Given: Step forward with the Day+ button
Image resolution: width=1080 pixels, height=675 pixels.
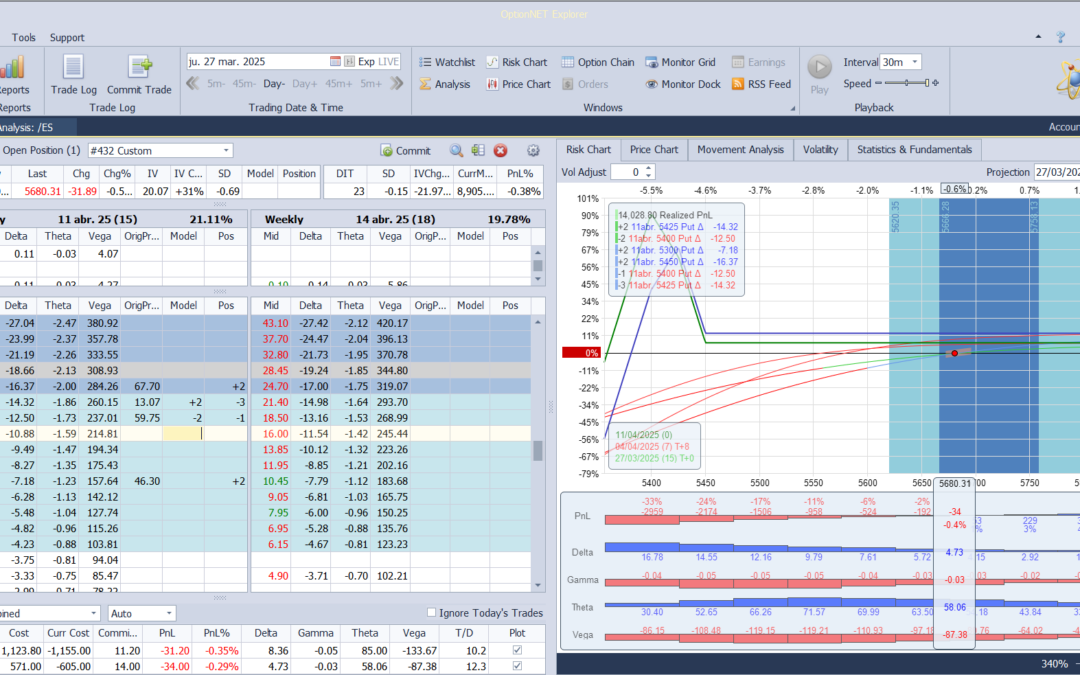Looking at the screenshot, I should pyautogui.click(x=304, y=83).
